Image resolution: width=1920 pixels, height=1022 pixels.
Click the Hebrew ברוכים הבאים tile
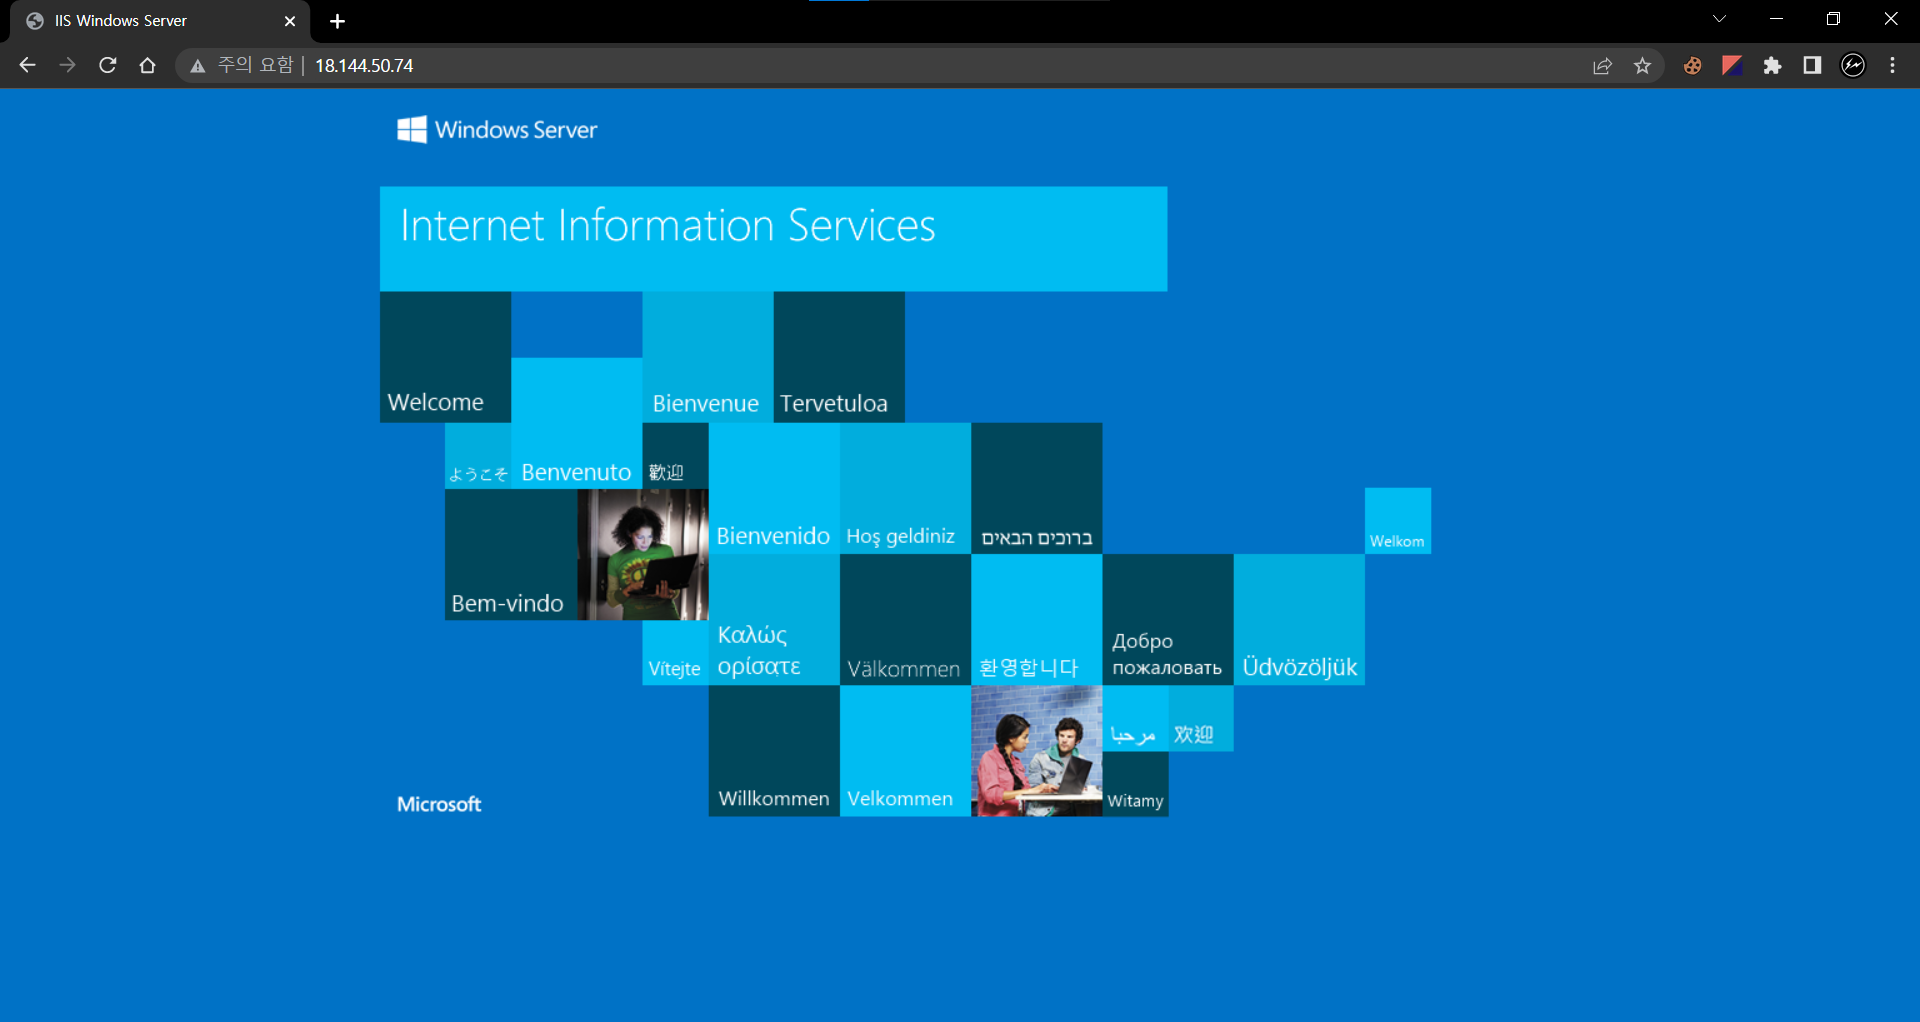tap(1037, 488)
